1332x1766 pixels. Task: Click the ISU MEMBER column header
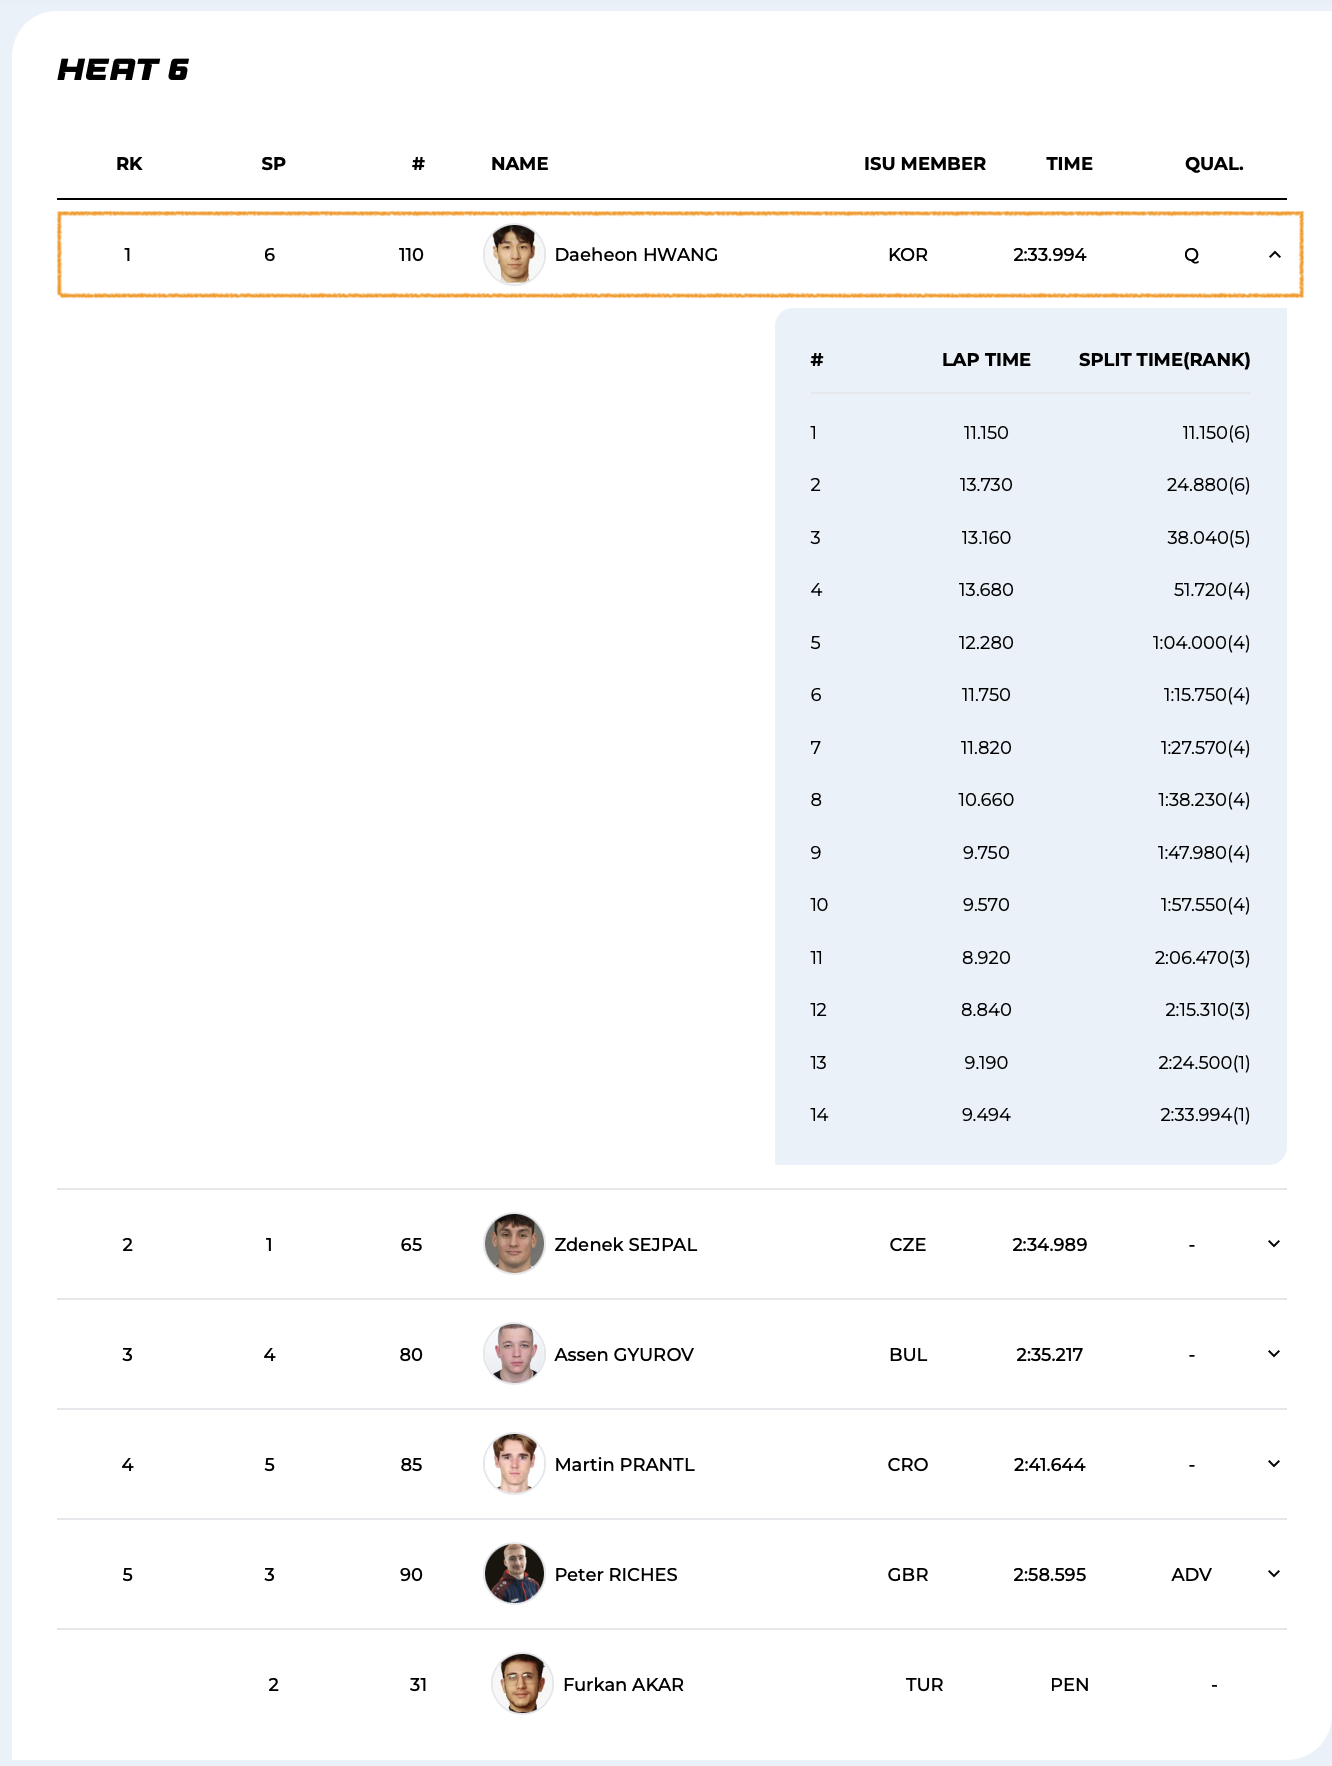tap(924, 164)
